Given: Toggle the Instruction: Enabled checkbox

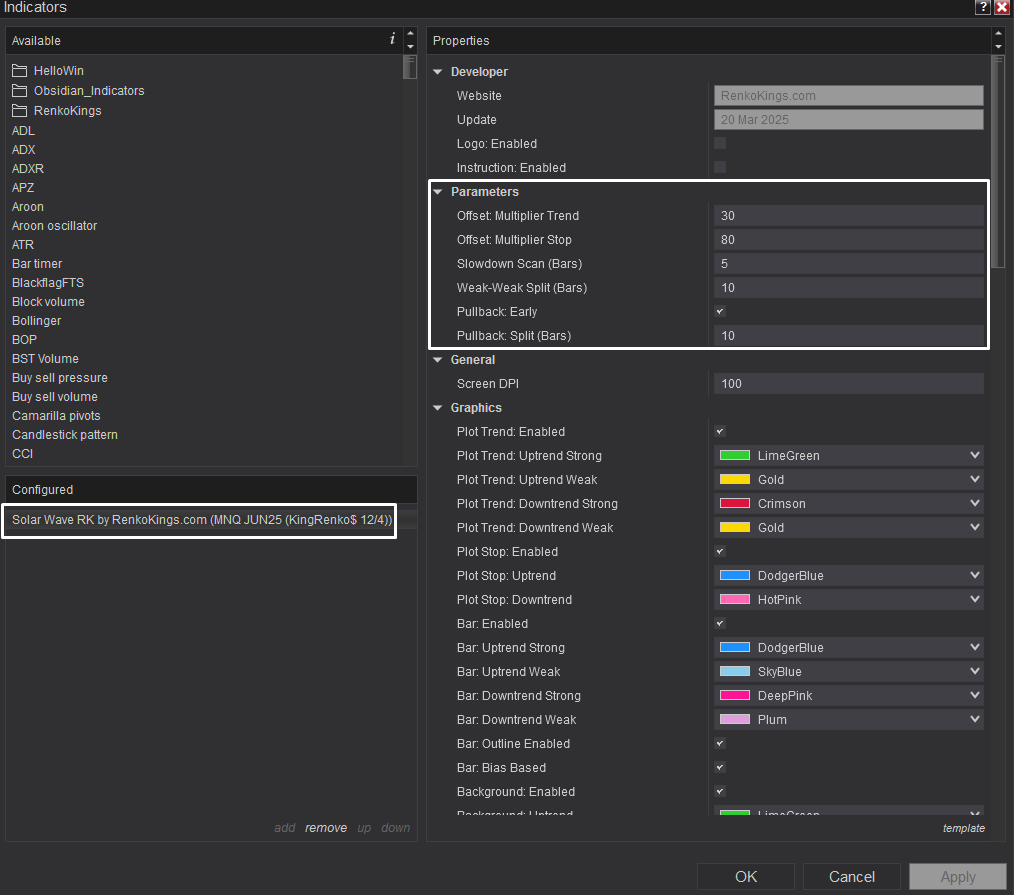Looking at the screenshot, I should point(720,167).
